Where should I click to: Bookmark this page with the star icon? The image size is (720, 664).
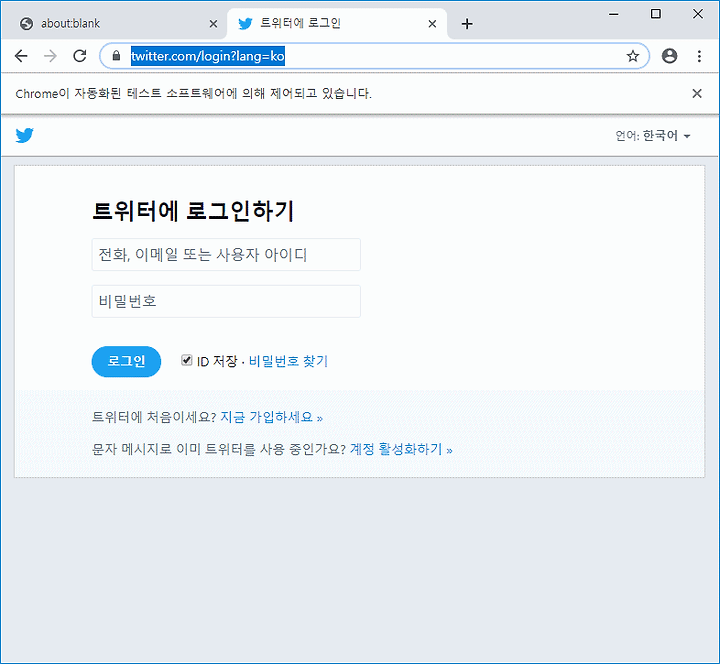pyautogui.click(x=633, y=56)
